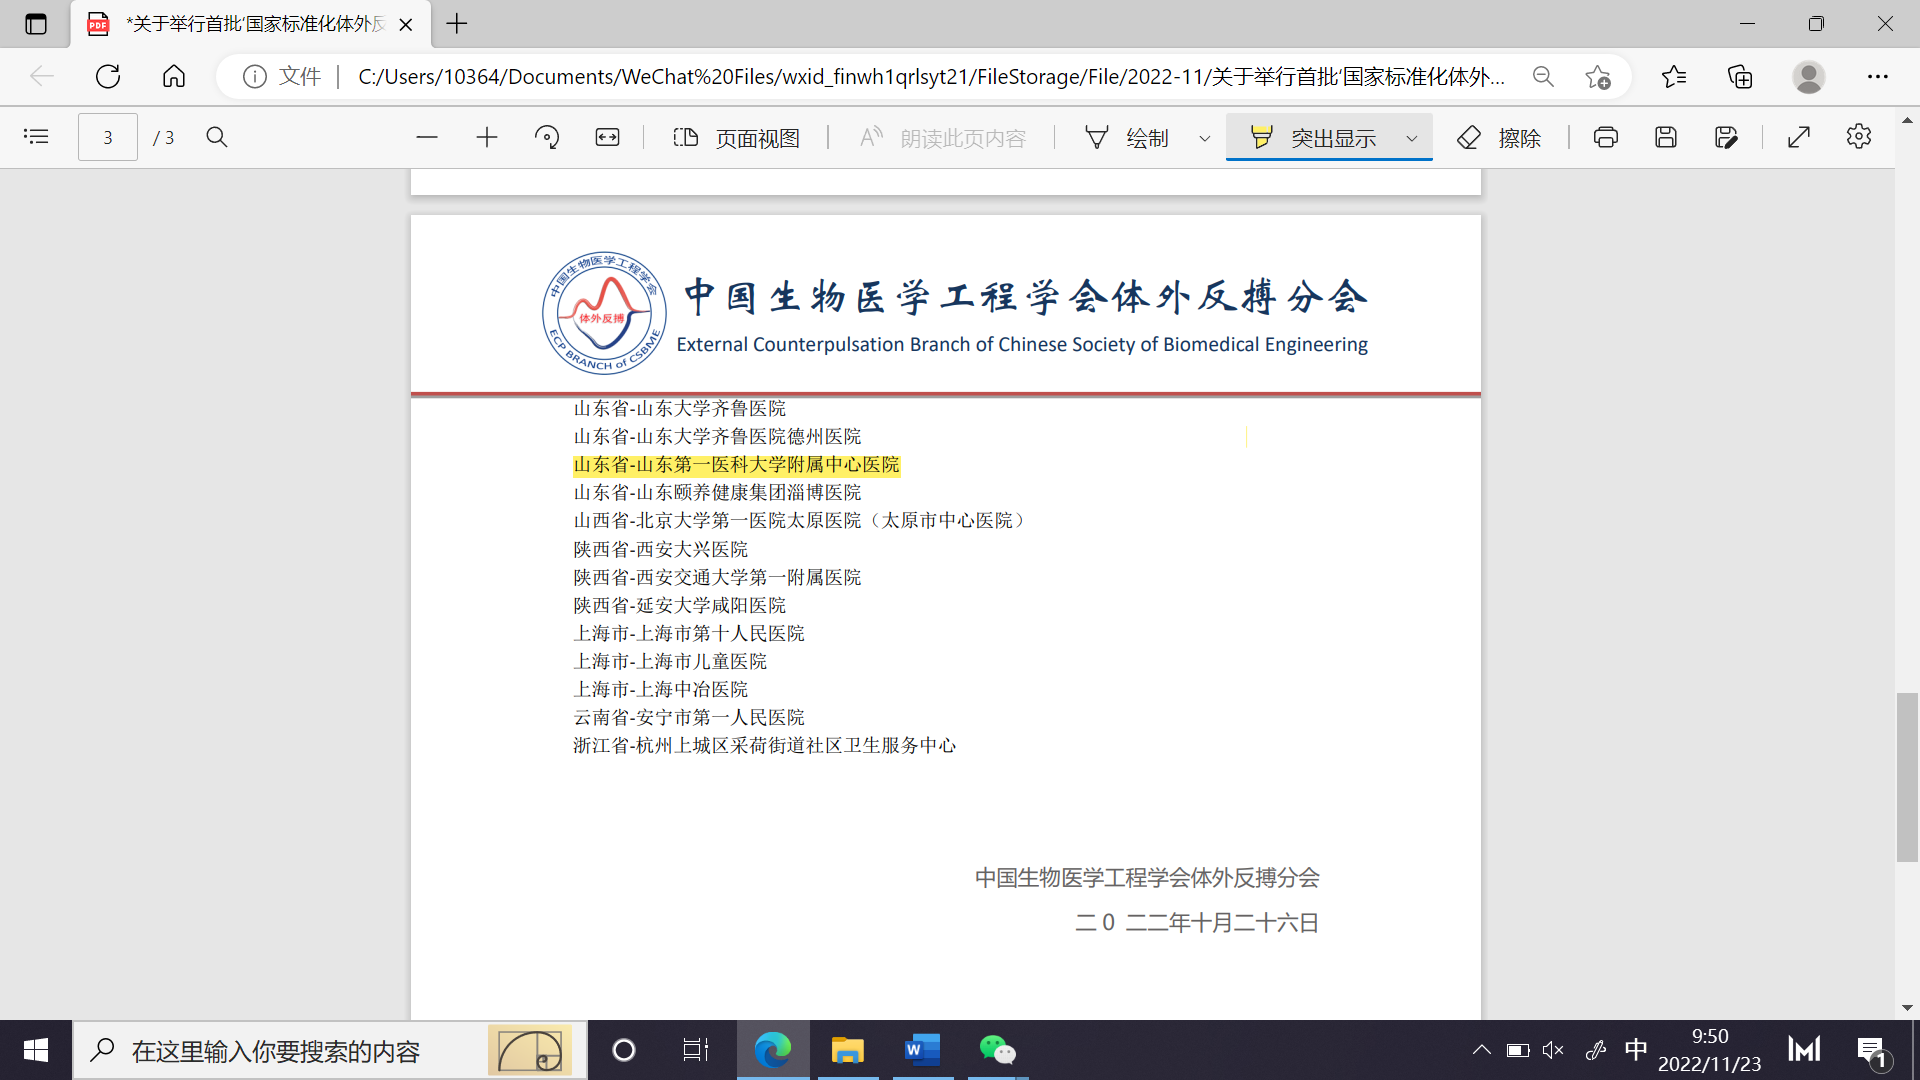Image resolution: width=1920 pixels, height=1080 pixels.
Task: Switch to Microsoft Edge on taskbar
Action: point(773,1050)
